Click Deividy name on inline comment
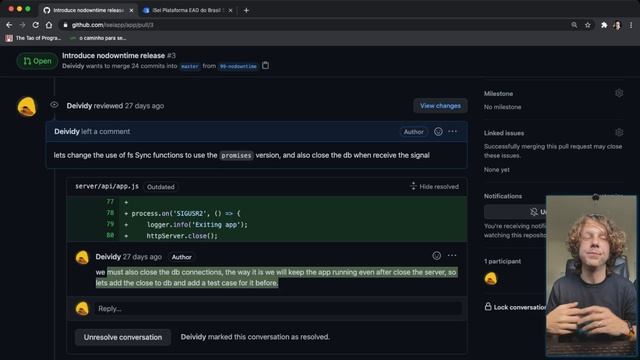 [108, 257]
